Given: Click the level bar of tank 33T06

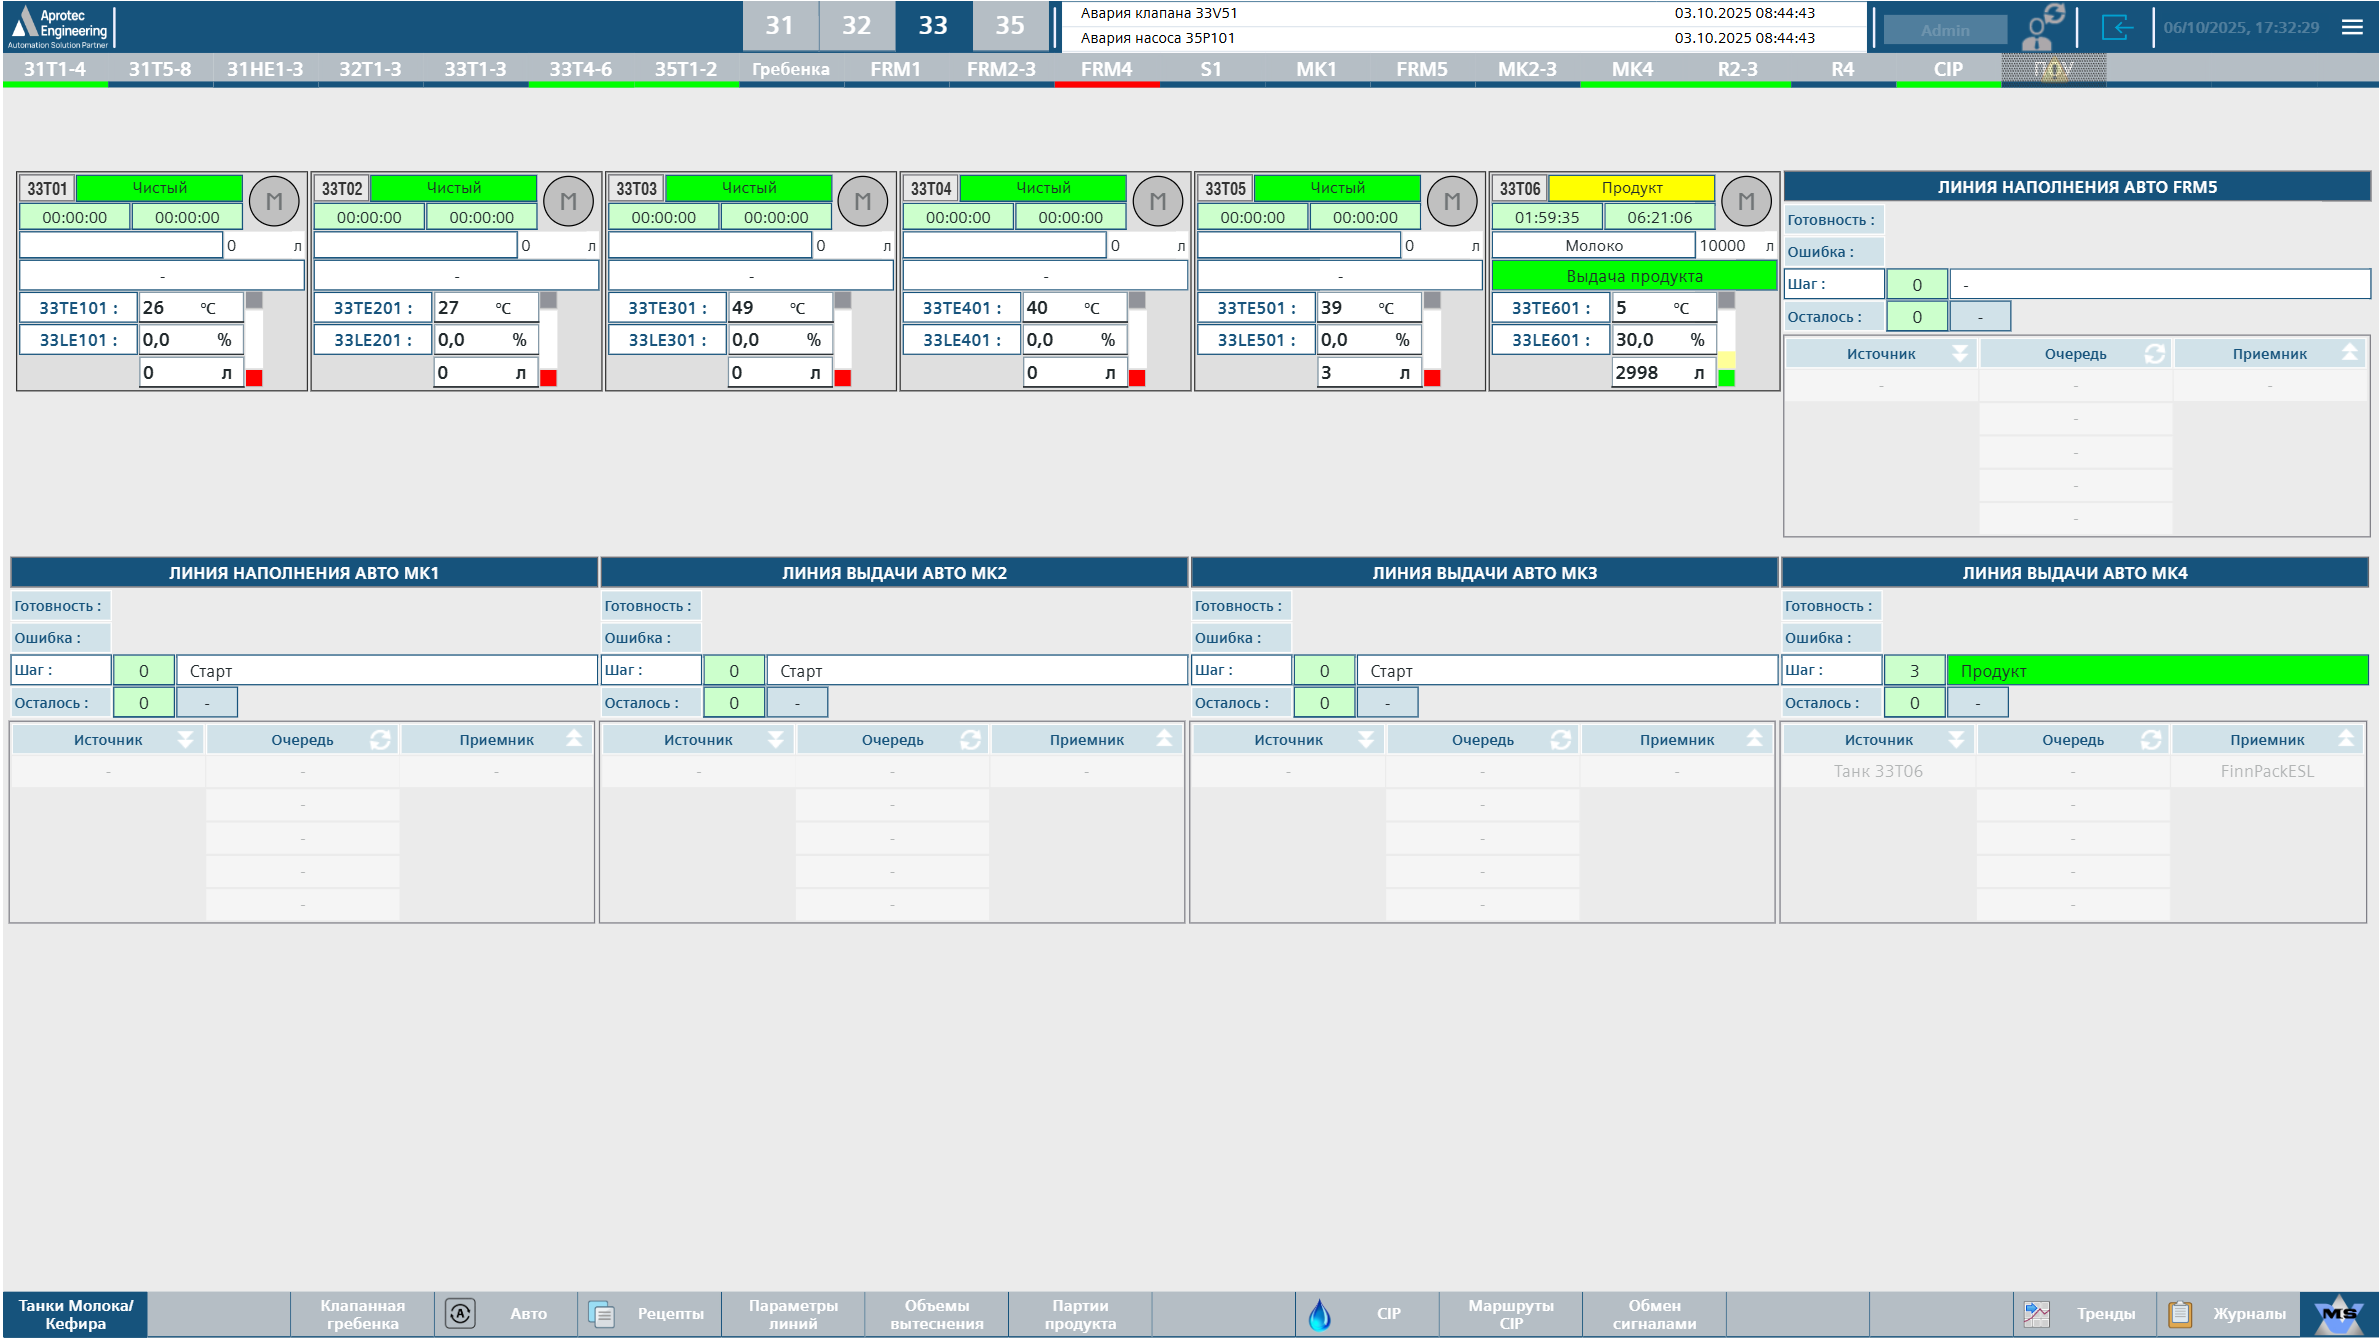Looking at the screenshot, I should point(1726,340).
